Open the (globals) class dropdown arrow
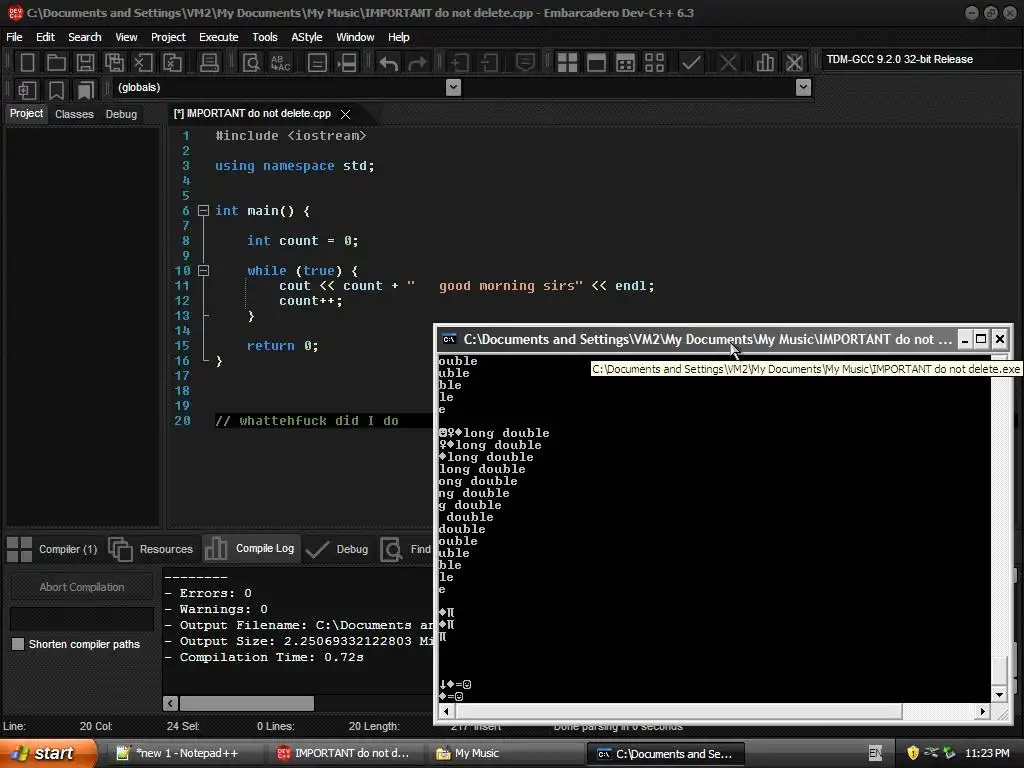The image size is (1024, 768). (x=453, y=88)
